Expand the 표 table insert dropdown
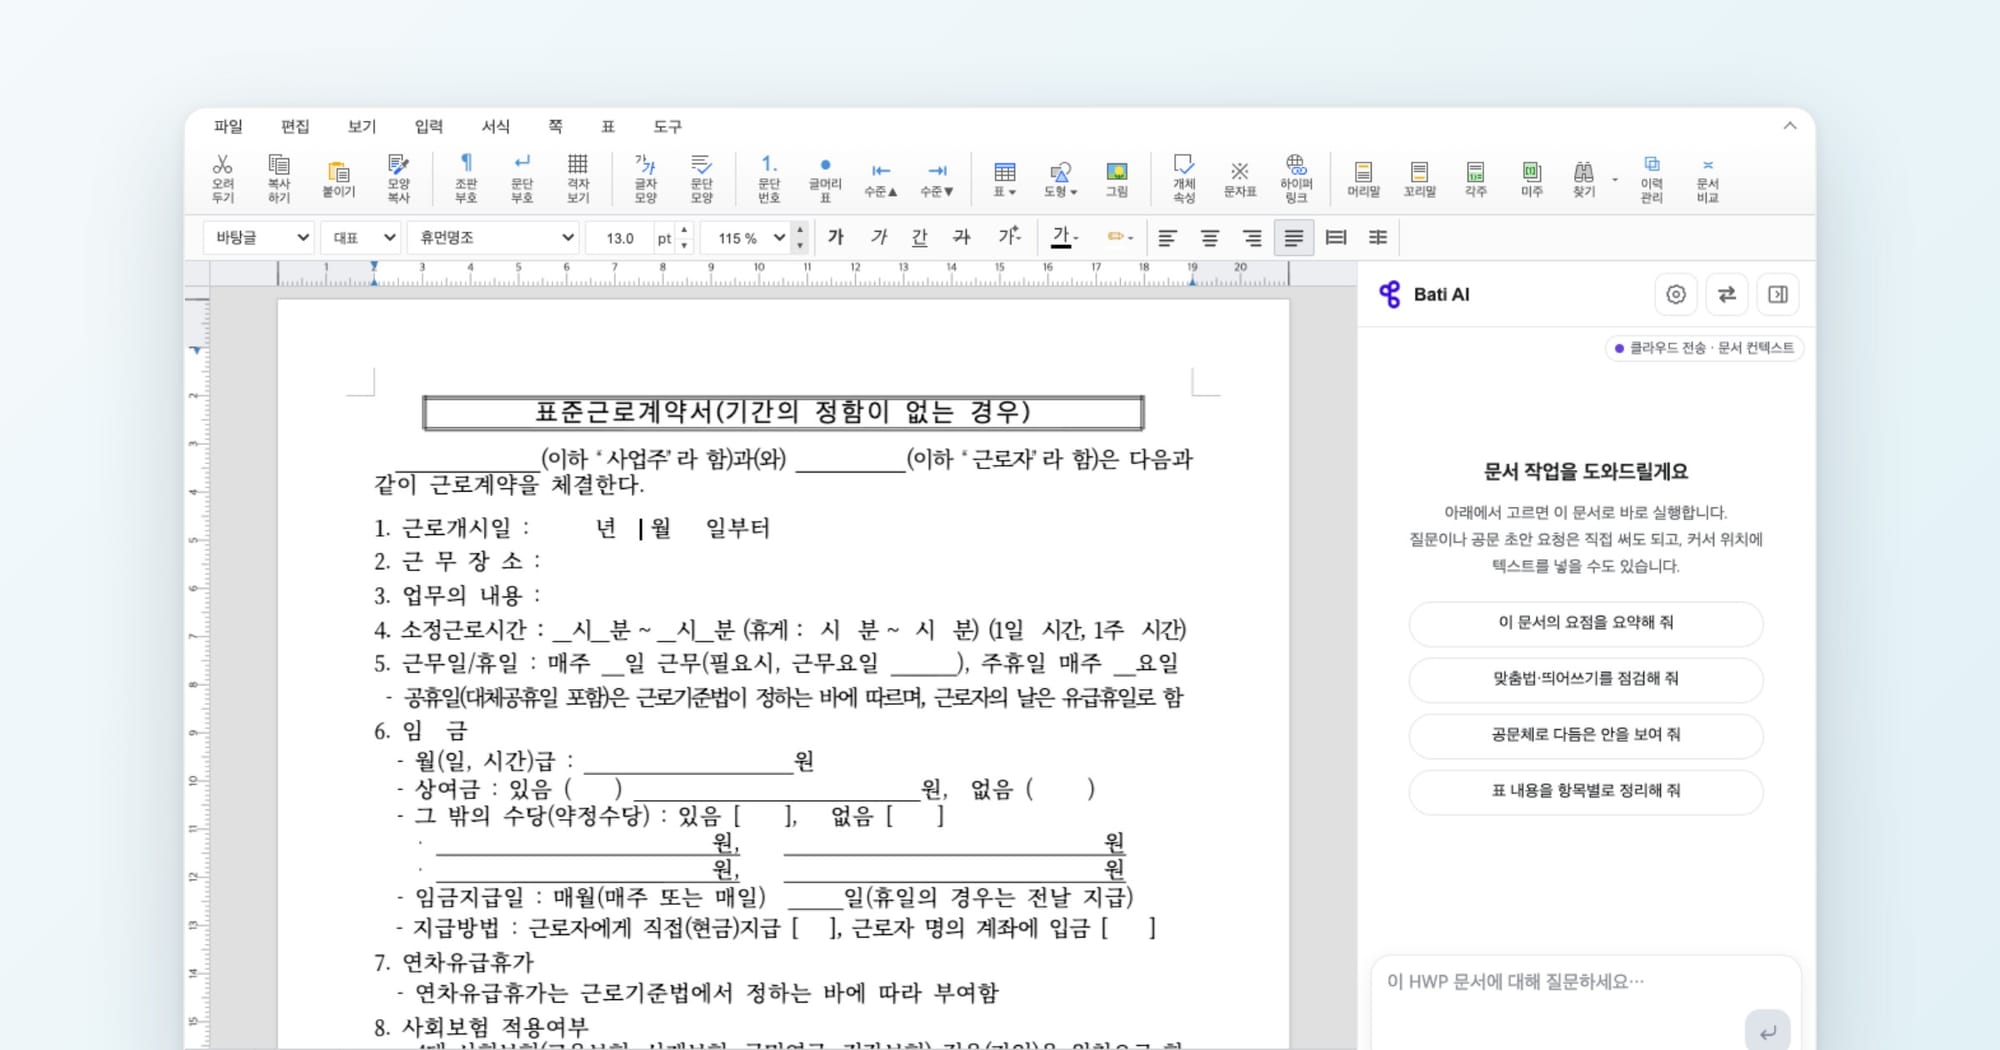2000x1050 pixels. (x=1005, y=178)
